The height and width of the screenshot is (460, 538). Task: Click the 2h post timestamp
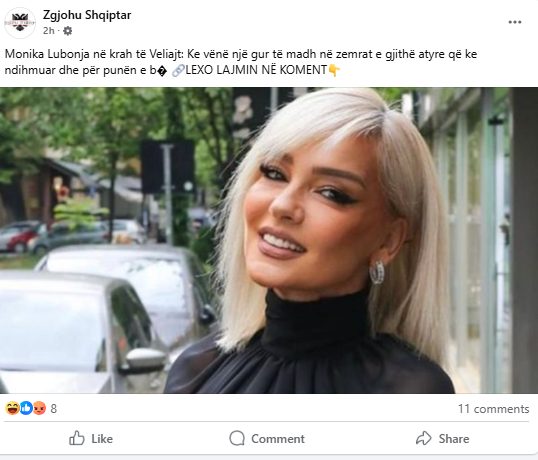click(x=48, y=31)
